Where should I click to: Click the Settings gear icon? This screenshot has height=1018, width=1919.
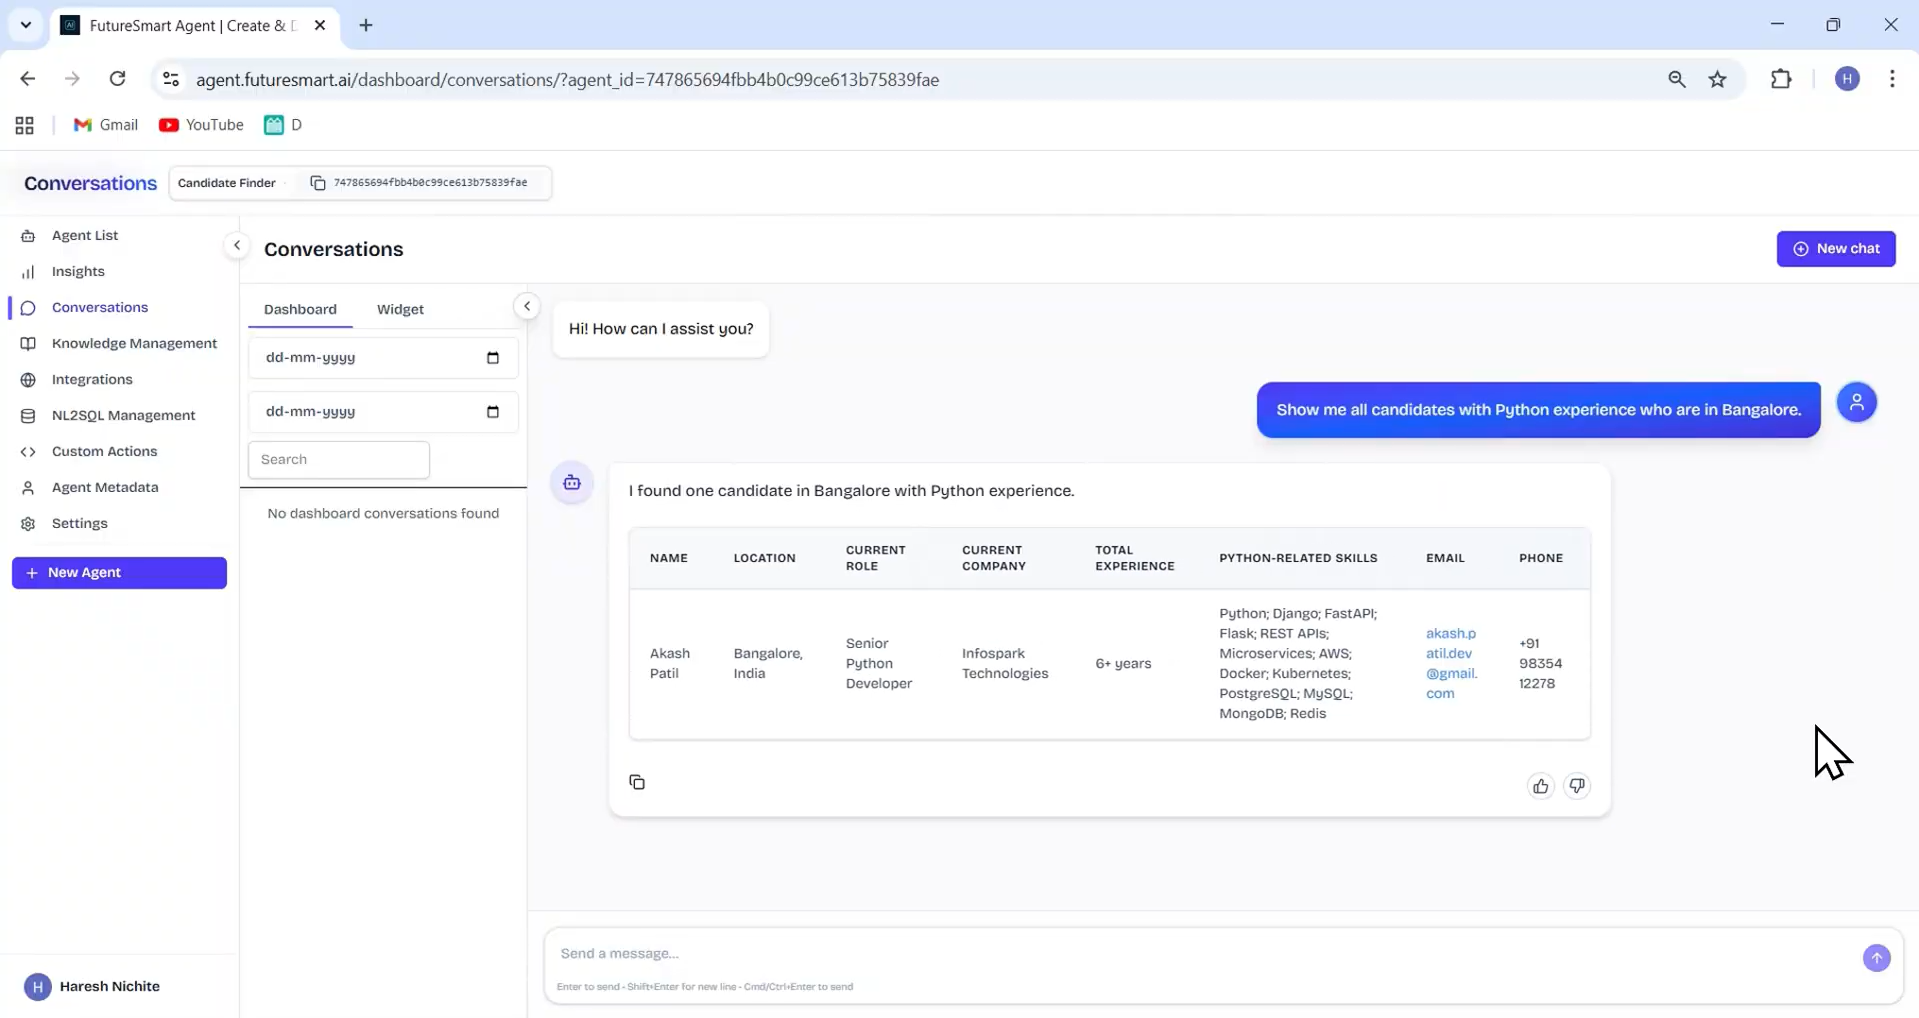(28, 524)
